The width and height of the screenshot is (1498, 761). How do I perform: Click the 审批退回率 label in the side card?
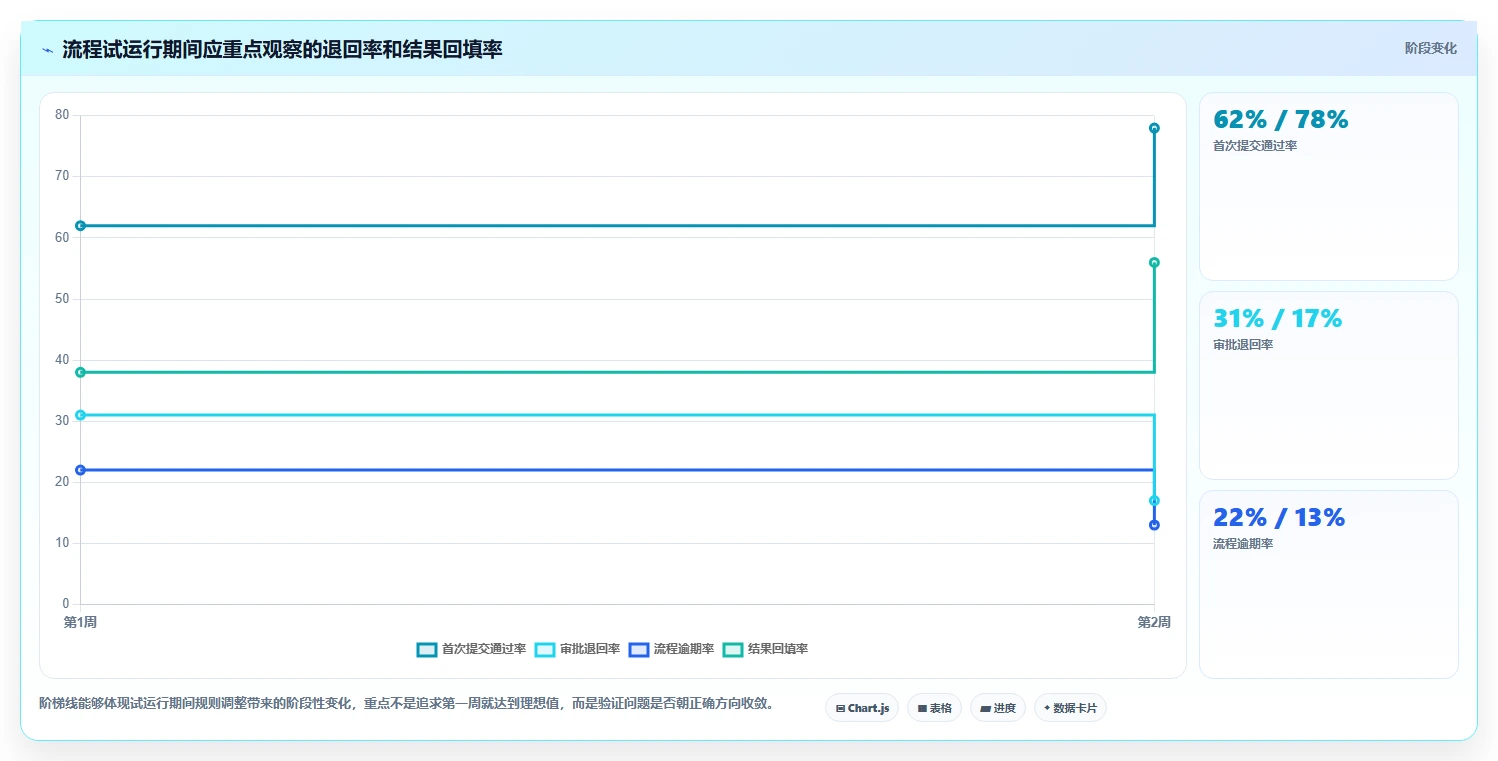tap(1243, 345)
